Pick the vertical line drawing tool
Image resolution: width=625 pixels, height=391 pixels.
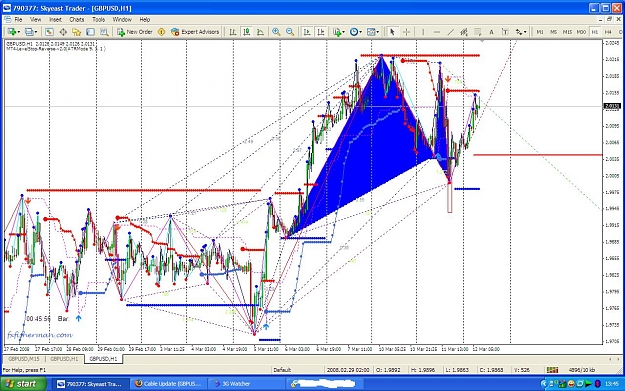click(423, 32)
